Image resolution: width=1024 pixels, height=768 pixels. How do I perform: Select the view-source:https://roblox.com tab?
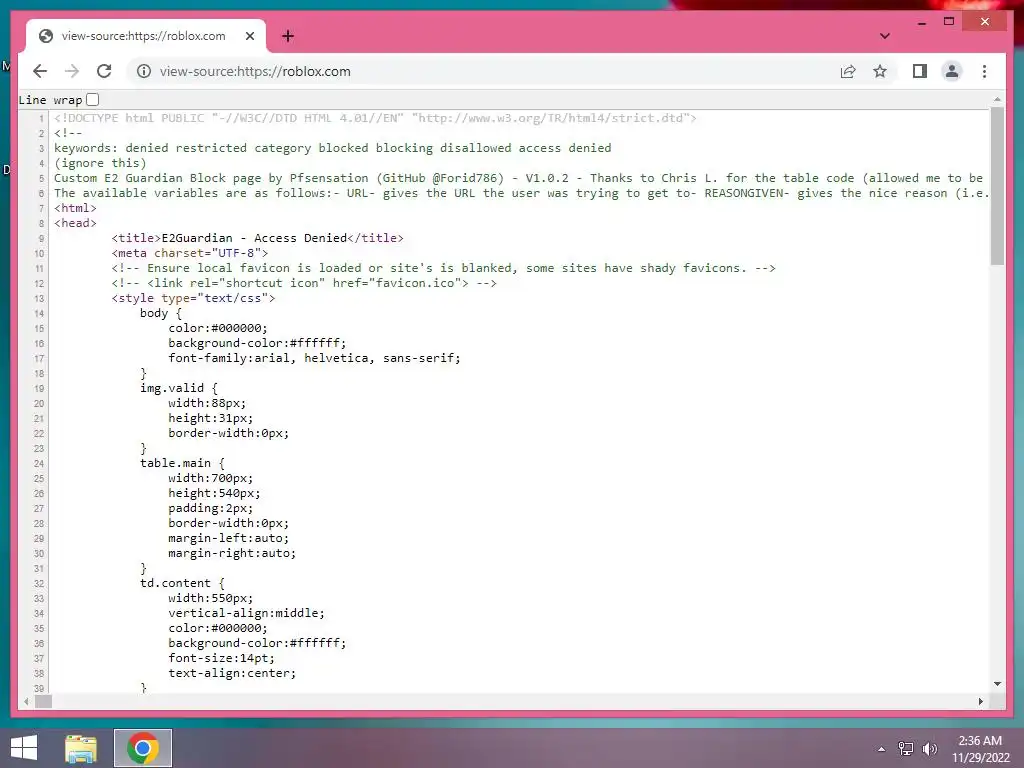coord(146,36)
